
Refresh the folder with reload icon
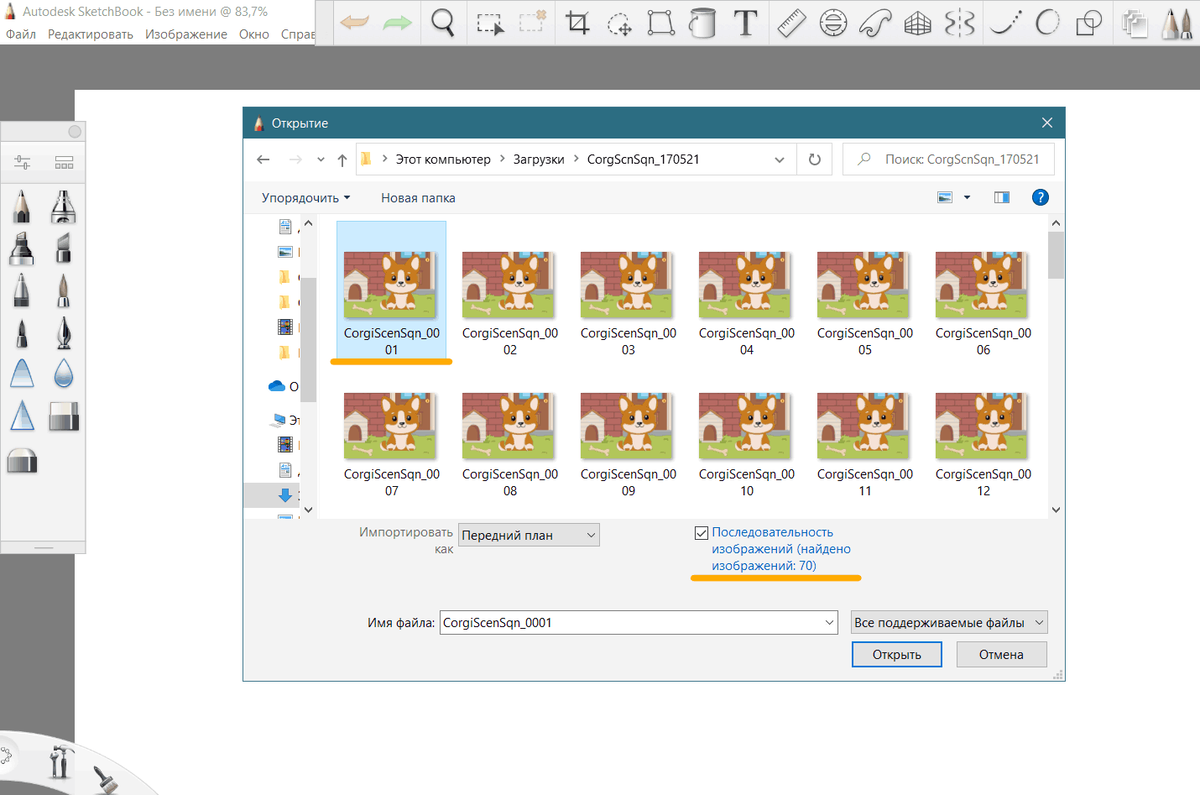coord(815,159)
